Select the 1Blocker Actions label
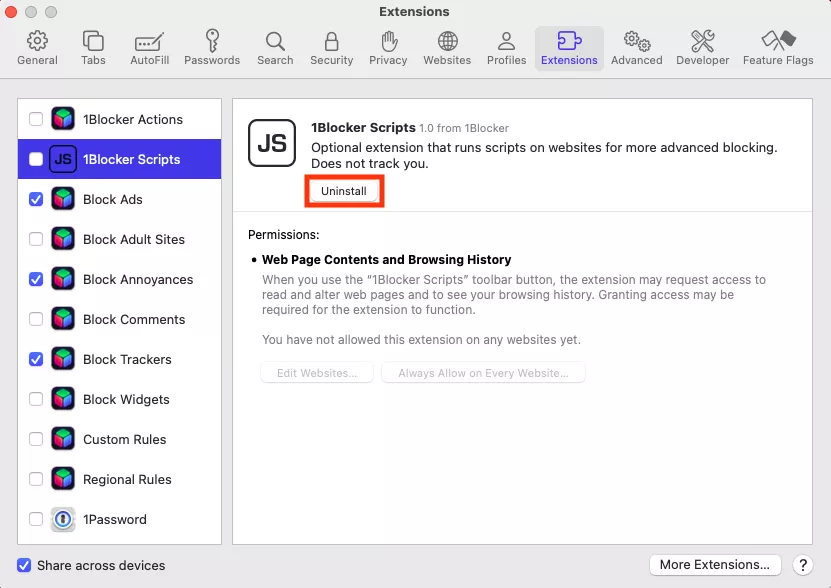This screenshot has height=588, width=831. pos(133,119)
